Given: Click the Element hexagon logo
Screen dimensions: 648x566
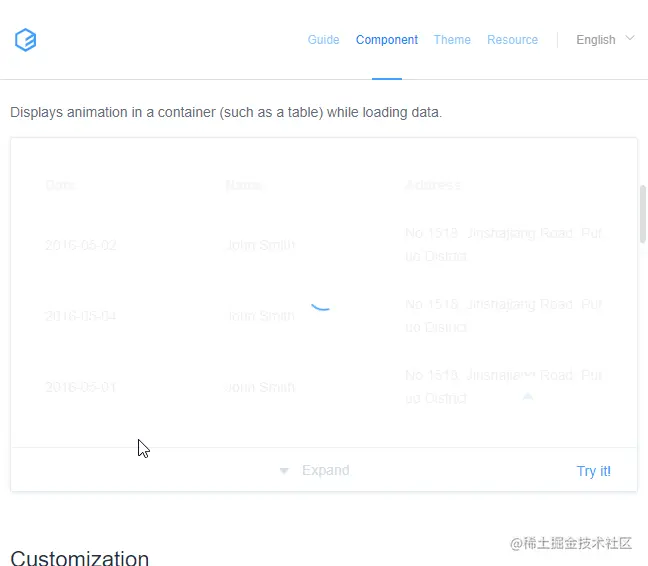Looking at the screenshot, I should point(26,40).
